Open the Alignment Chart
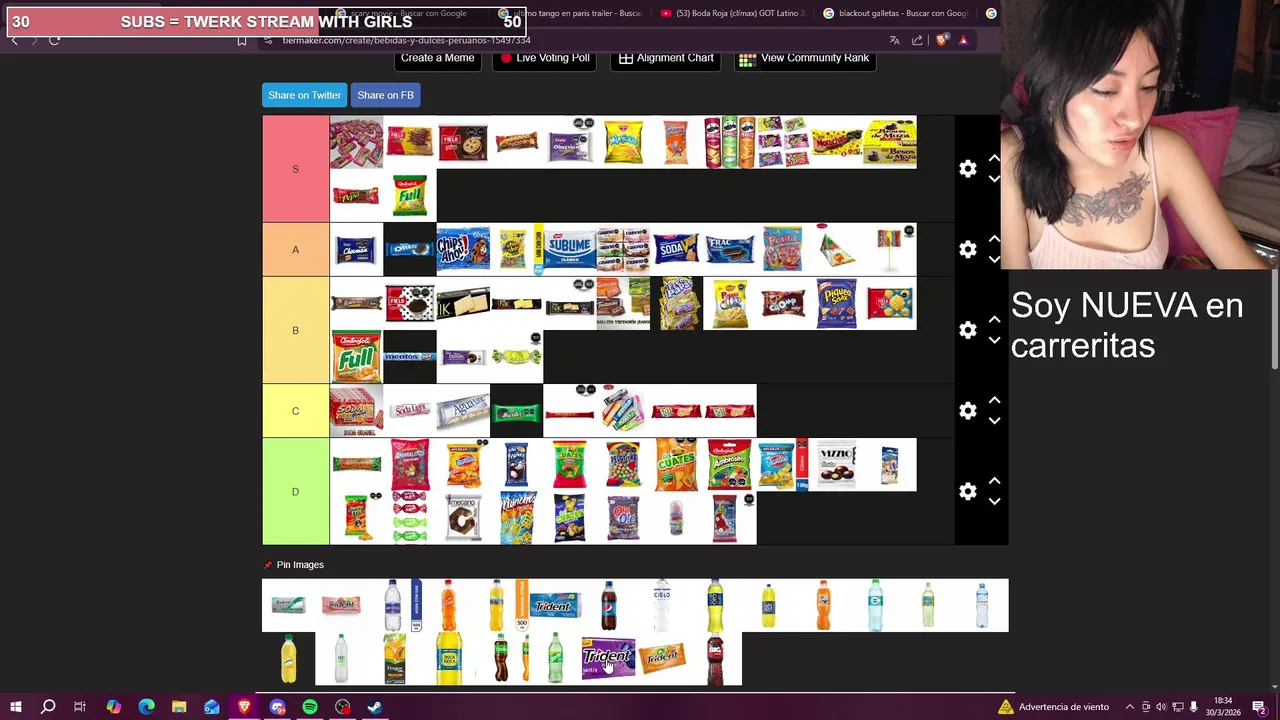The image size is (1280, 720). (x=666, y=58)
